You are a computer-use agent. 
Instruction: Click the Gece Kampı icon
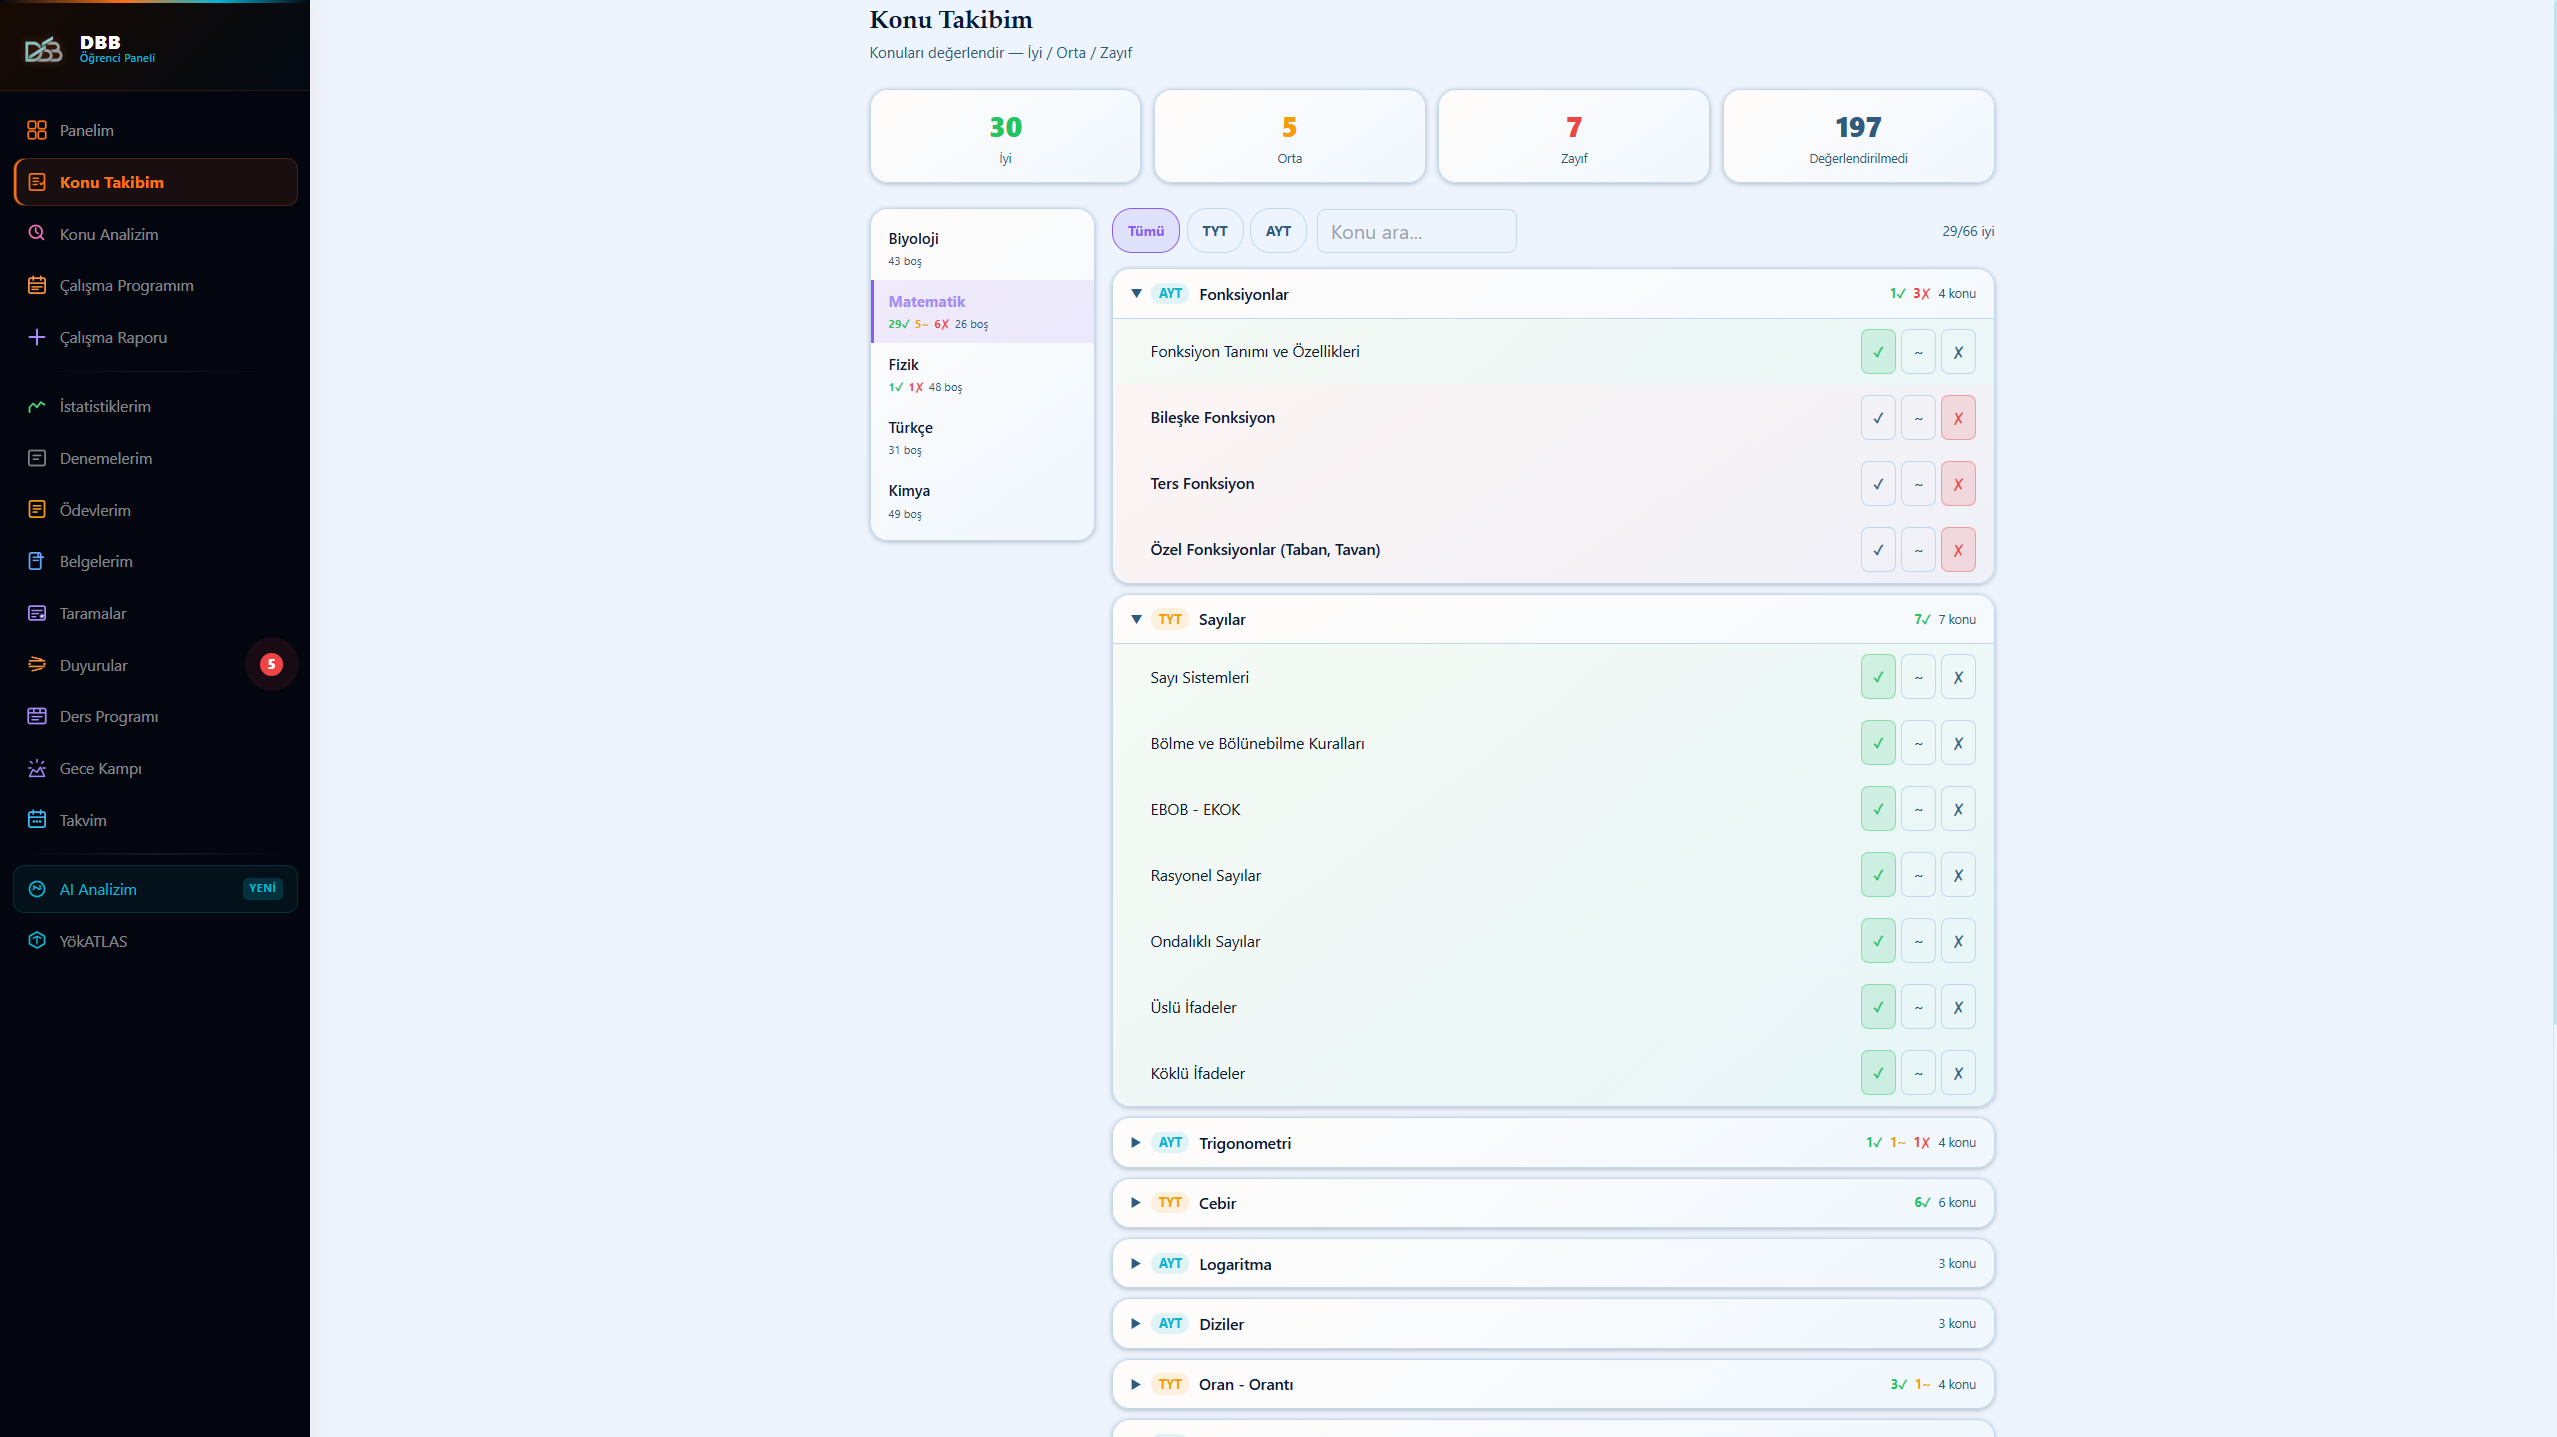pyautogui.click(x=37, y=768)
